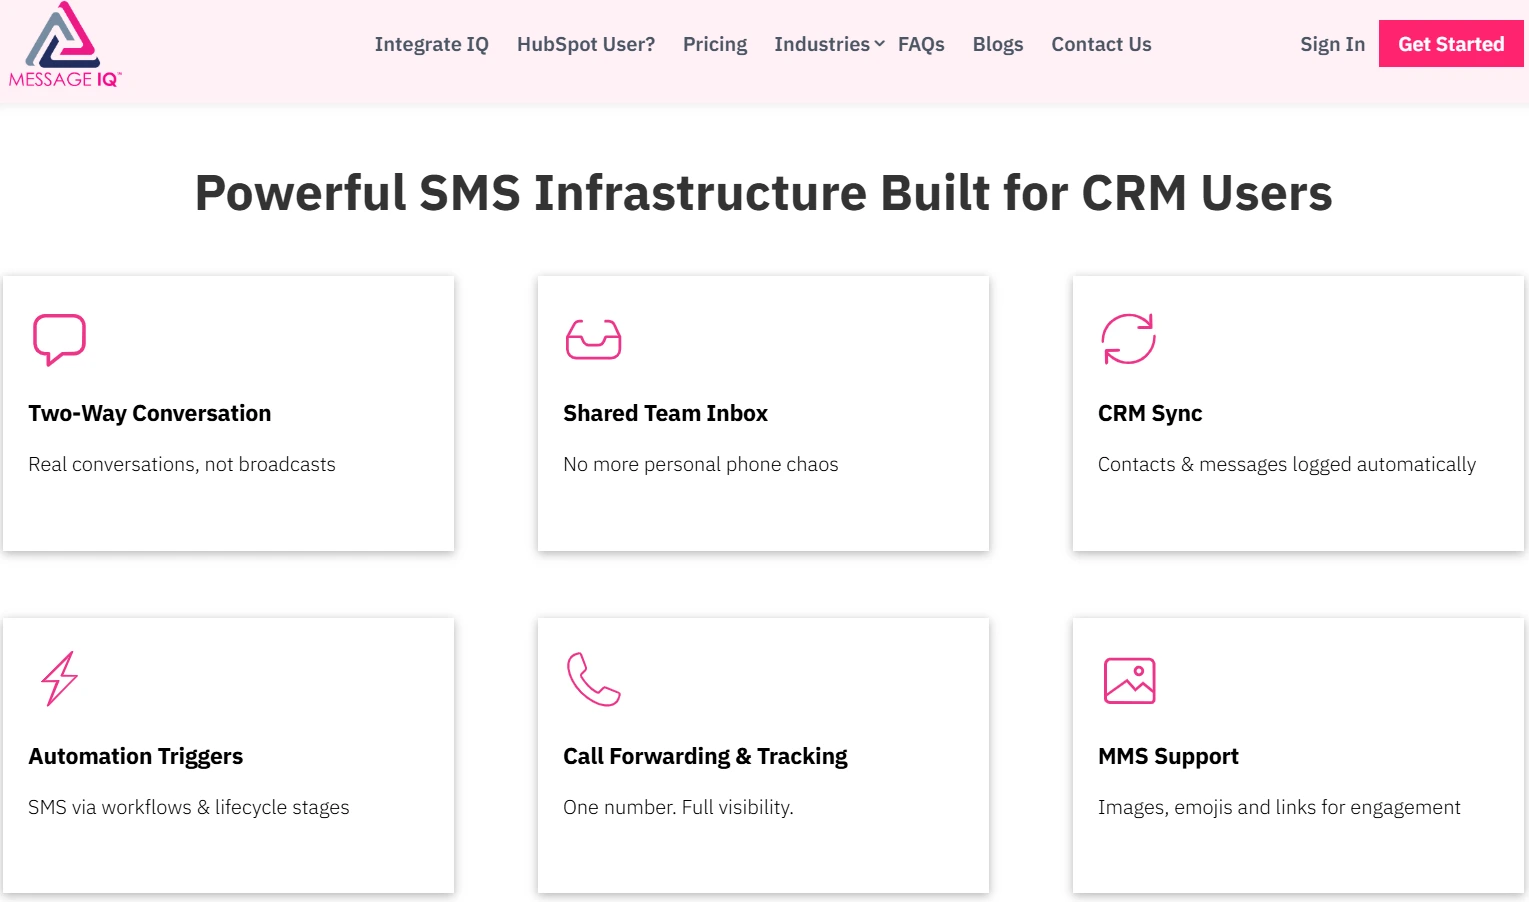
Task: Select the HubSpot User? navigation item
Action: pyautogui.click(x=585, y=44)
